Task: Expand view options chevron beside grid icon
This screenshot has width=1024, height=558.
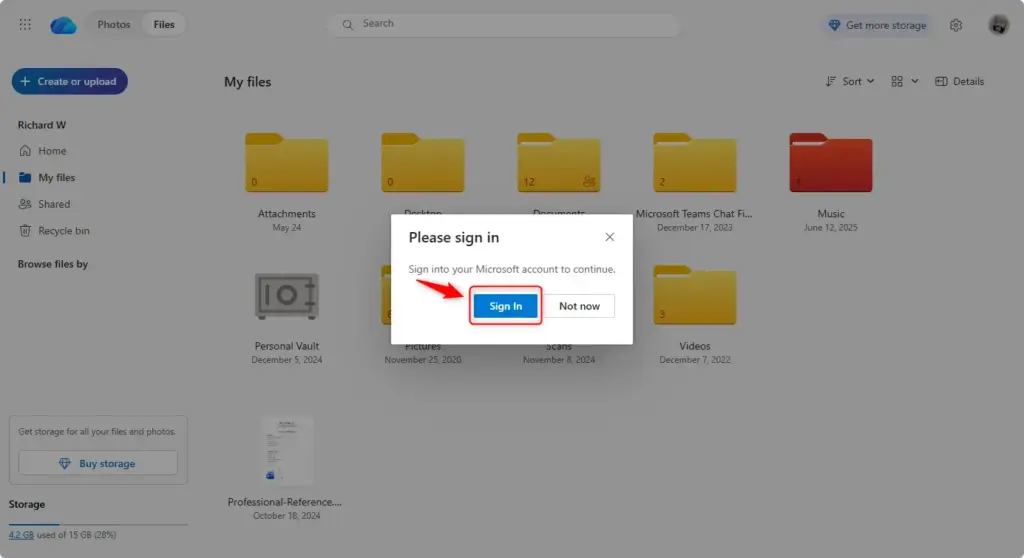Action: (x=914, y=81)
